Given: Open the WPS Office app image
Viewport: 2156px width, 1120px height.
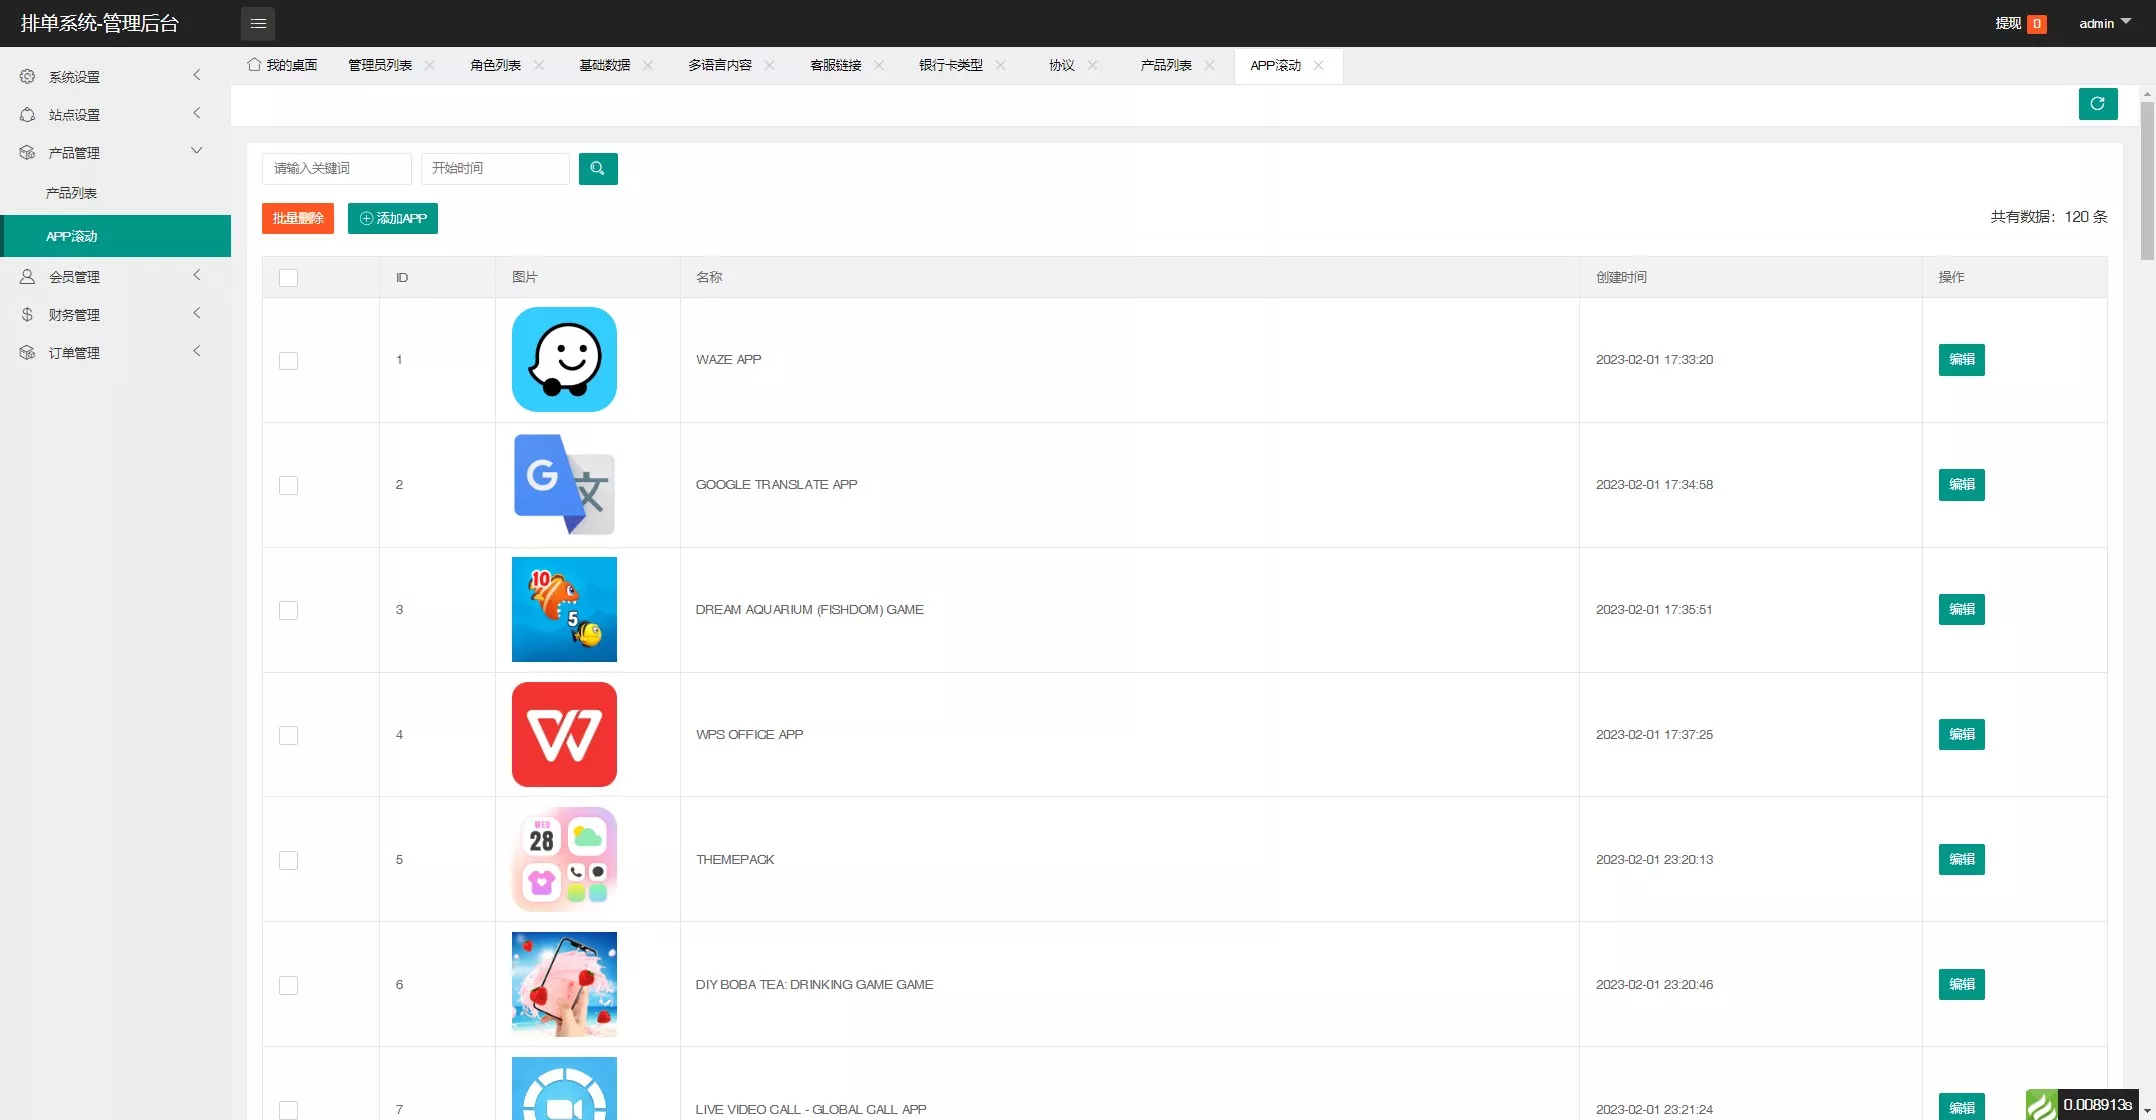Looking at the screenshot, I should click(564, 734).
